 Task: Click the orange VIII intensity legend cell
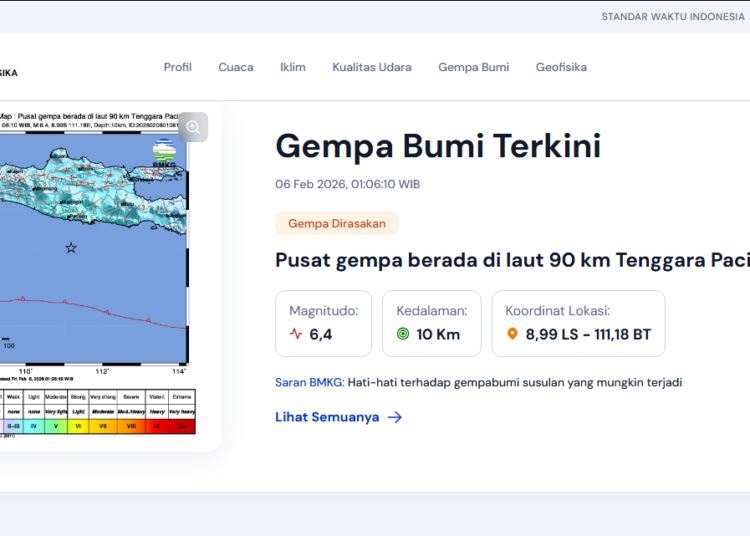[x=131, y=426]
